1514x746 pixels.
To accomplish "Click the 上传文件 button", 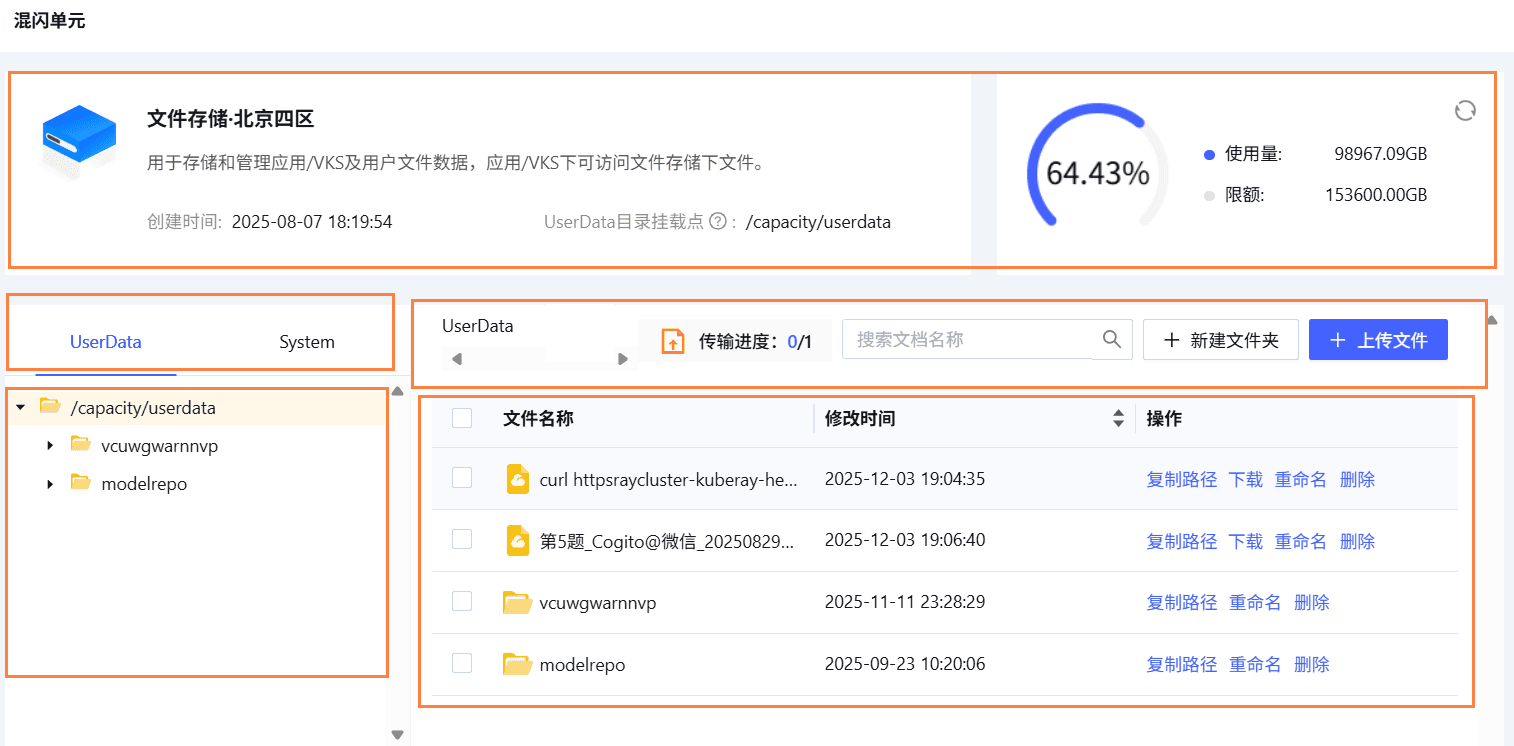I will click(1378, 340).
